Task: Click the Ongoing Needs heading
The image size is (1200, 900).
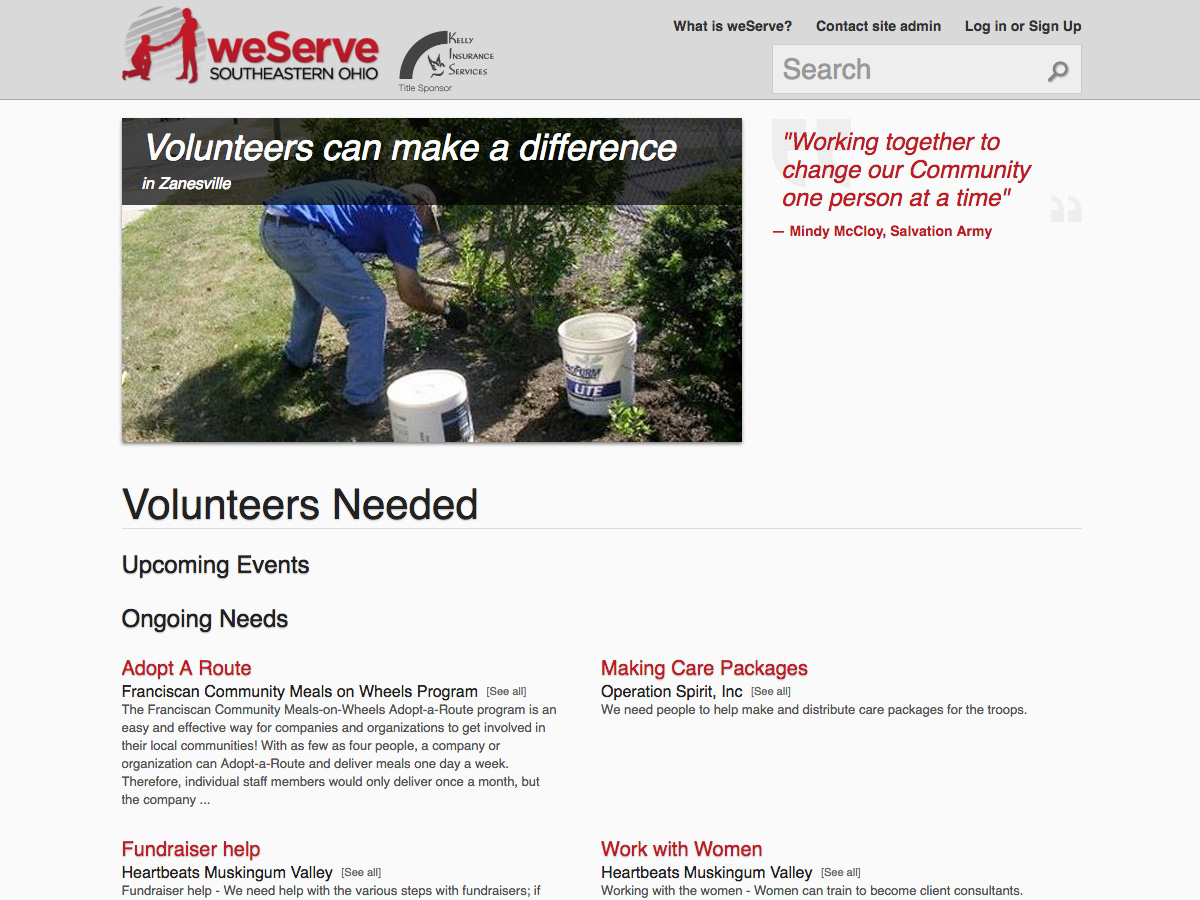Action: (205, 619)
